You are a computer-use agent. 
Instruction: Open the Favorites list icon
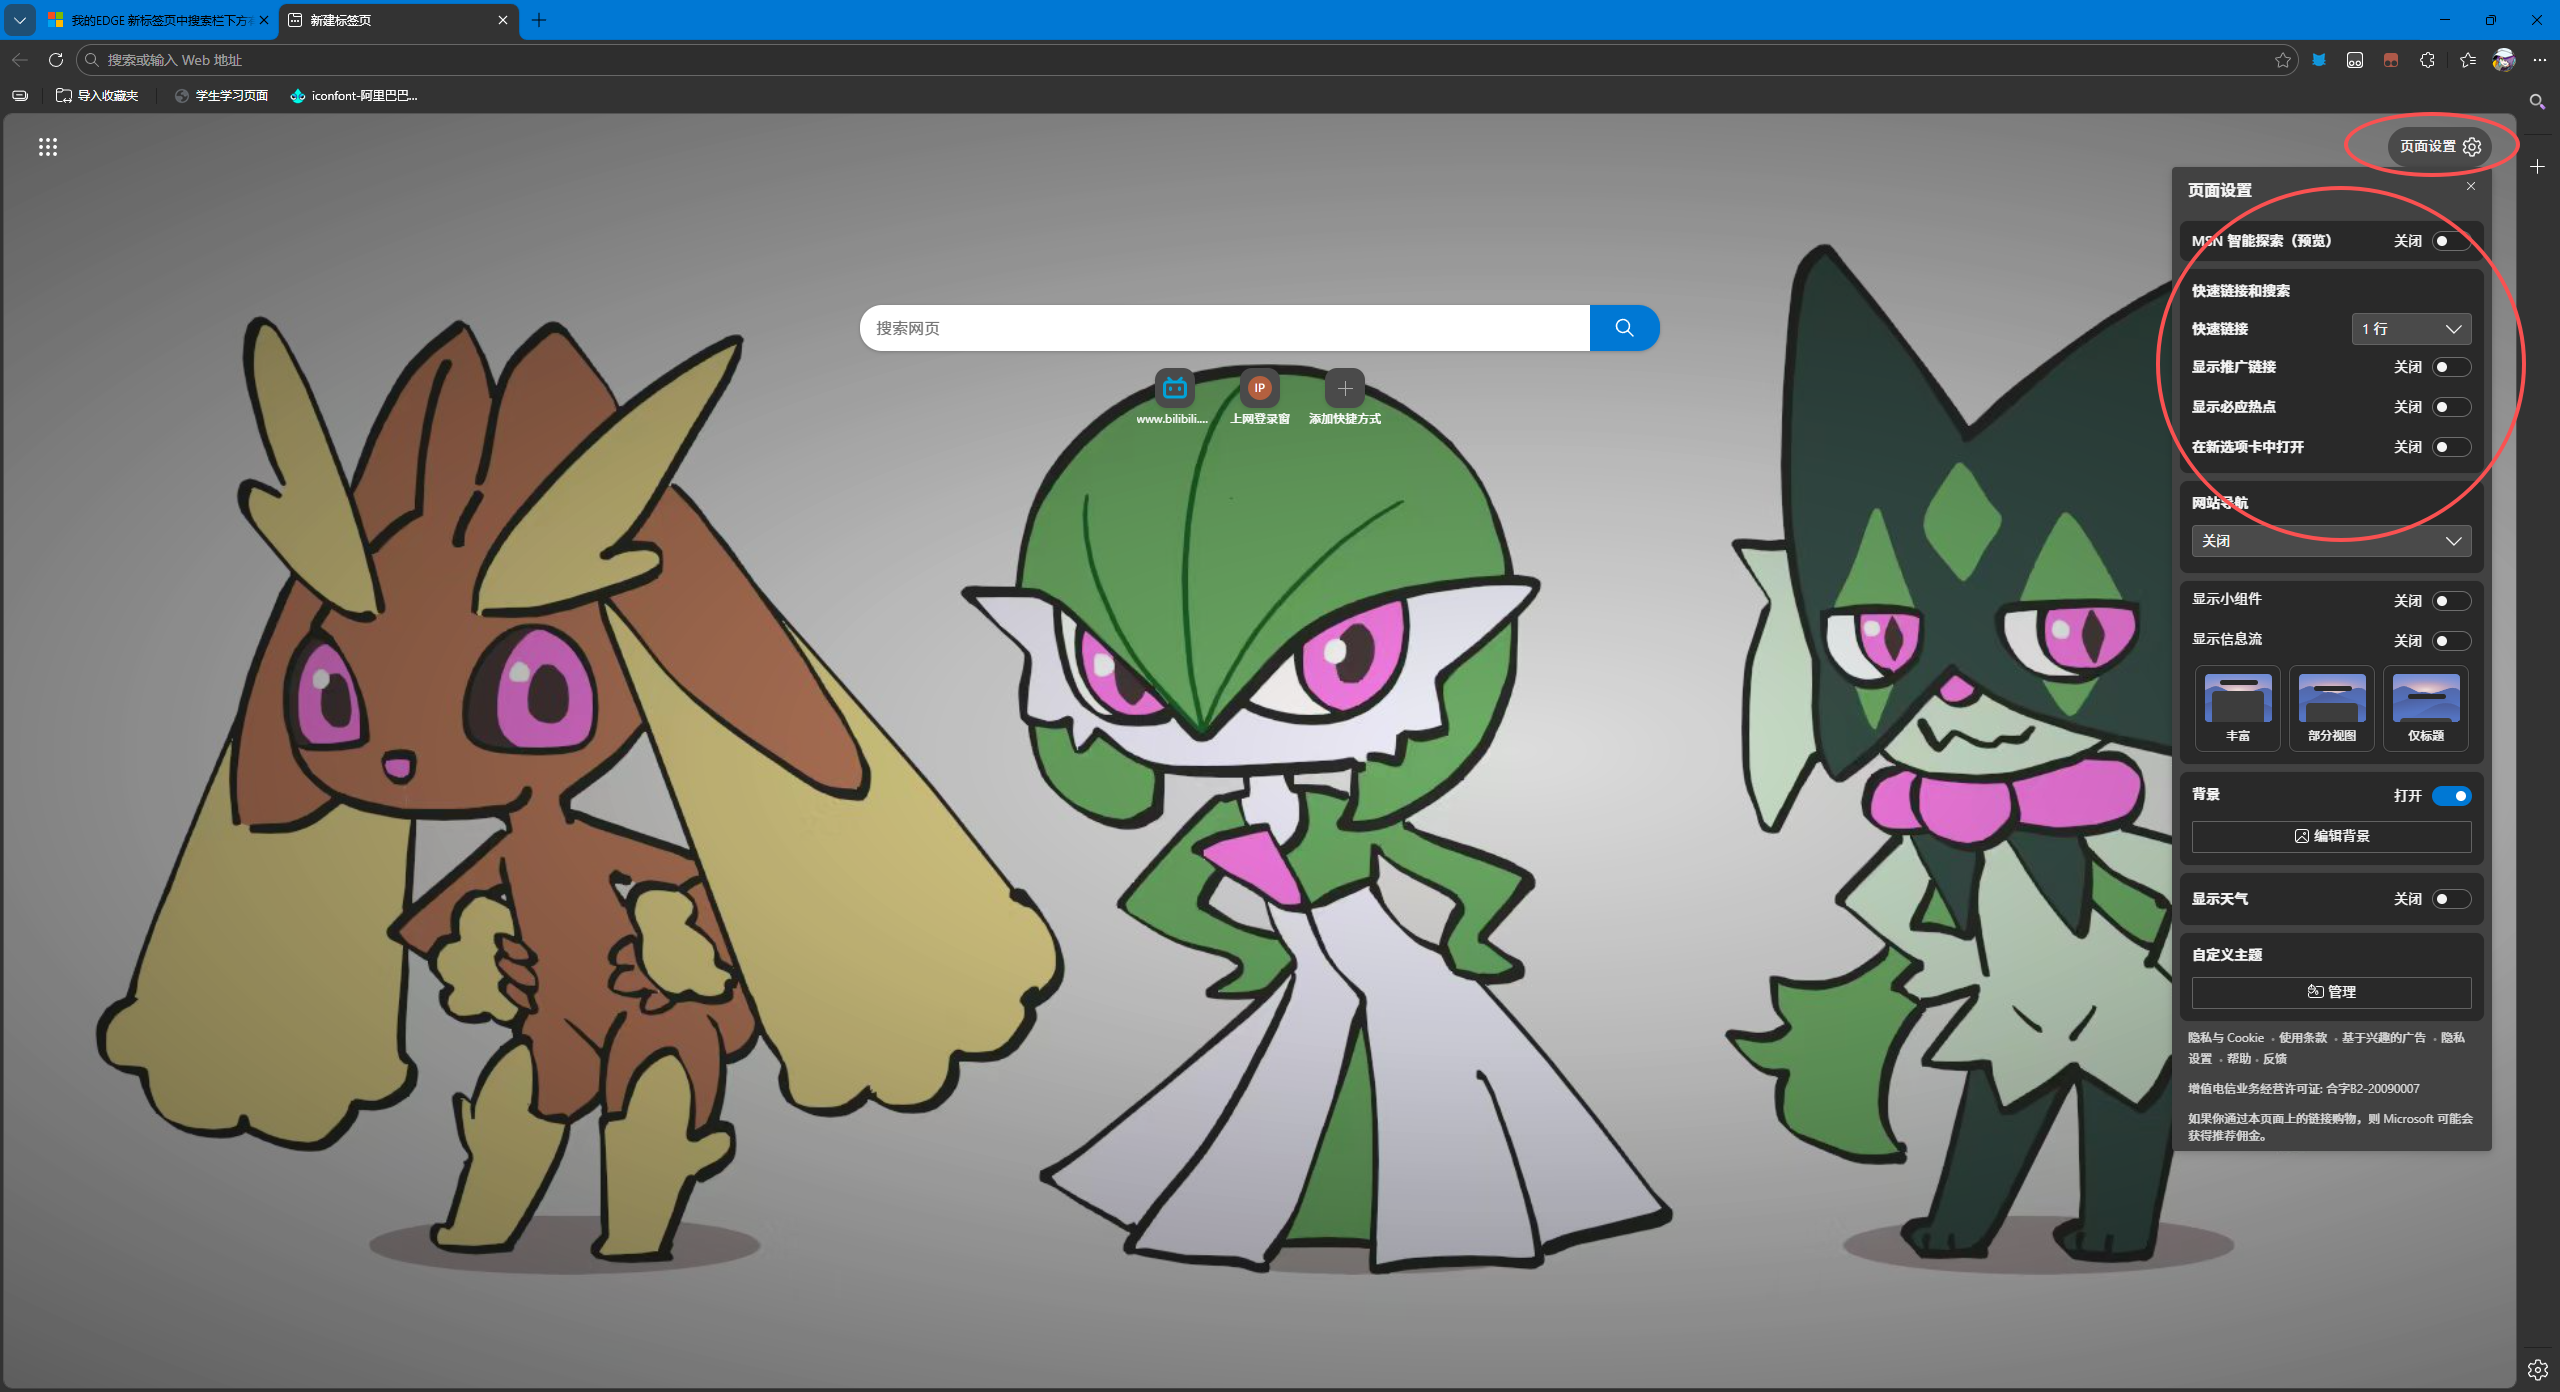click(x=2468, y=60)
